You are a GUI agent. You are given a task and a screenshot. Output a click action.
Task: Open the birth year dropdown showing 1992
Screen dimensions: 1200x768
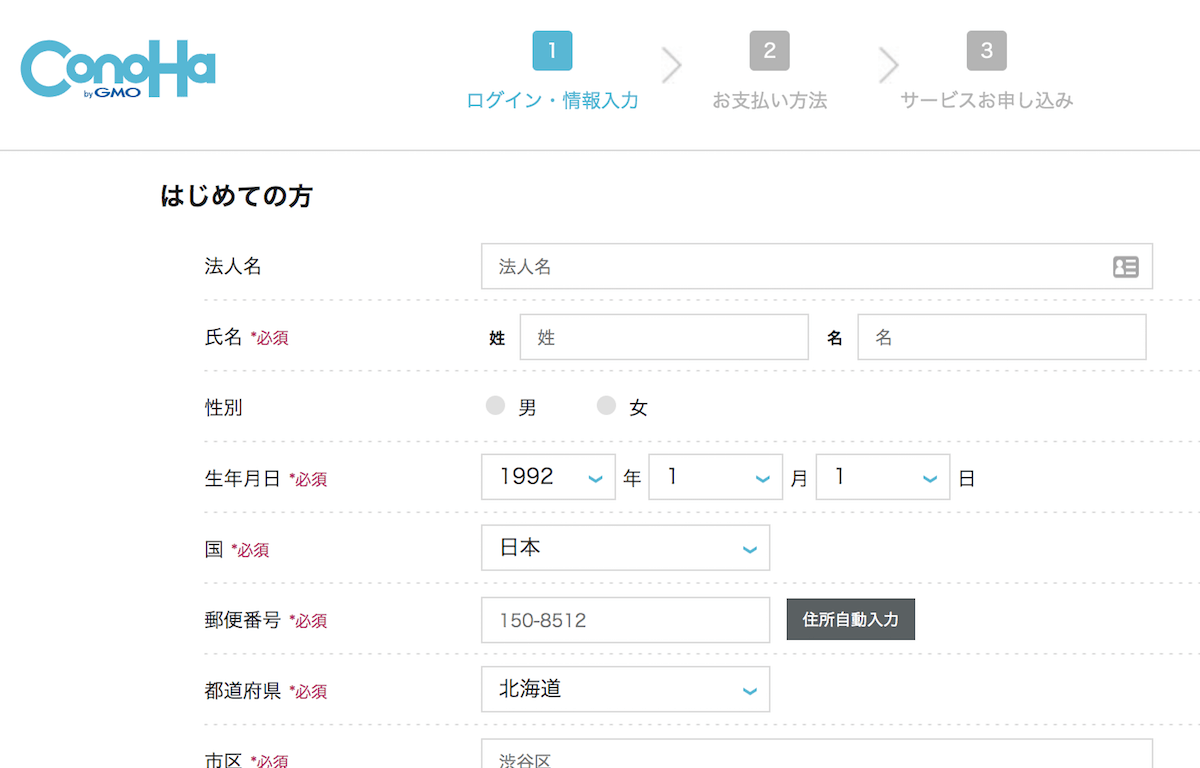coord(548,477)
